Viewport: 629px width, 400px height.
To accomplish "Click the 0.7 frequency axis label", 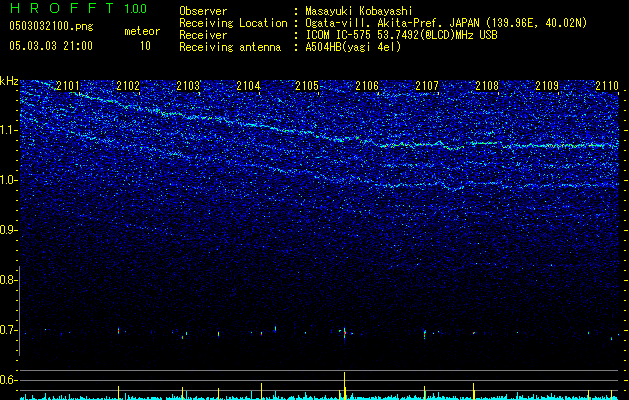I will [9, 330].
